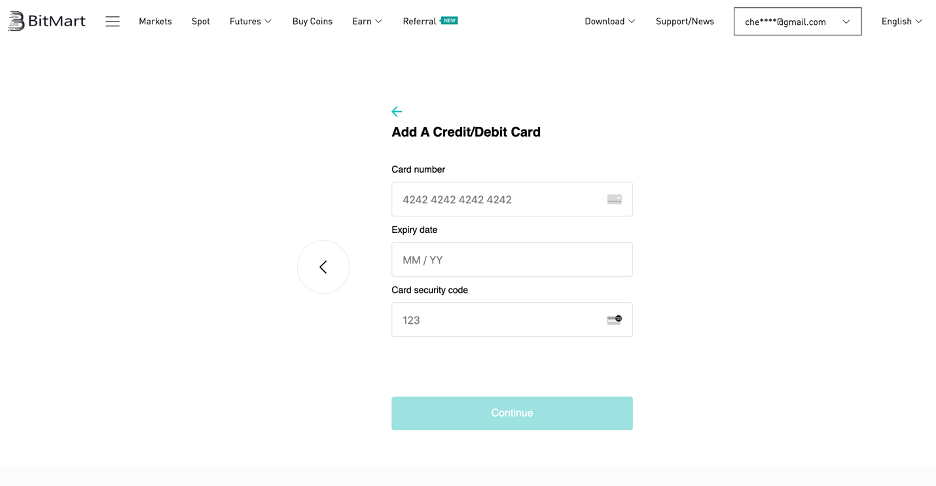
Task: Open the account email dropdown
Action: click(798, 21)
